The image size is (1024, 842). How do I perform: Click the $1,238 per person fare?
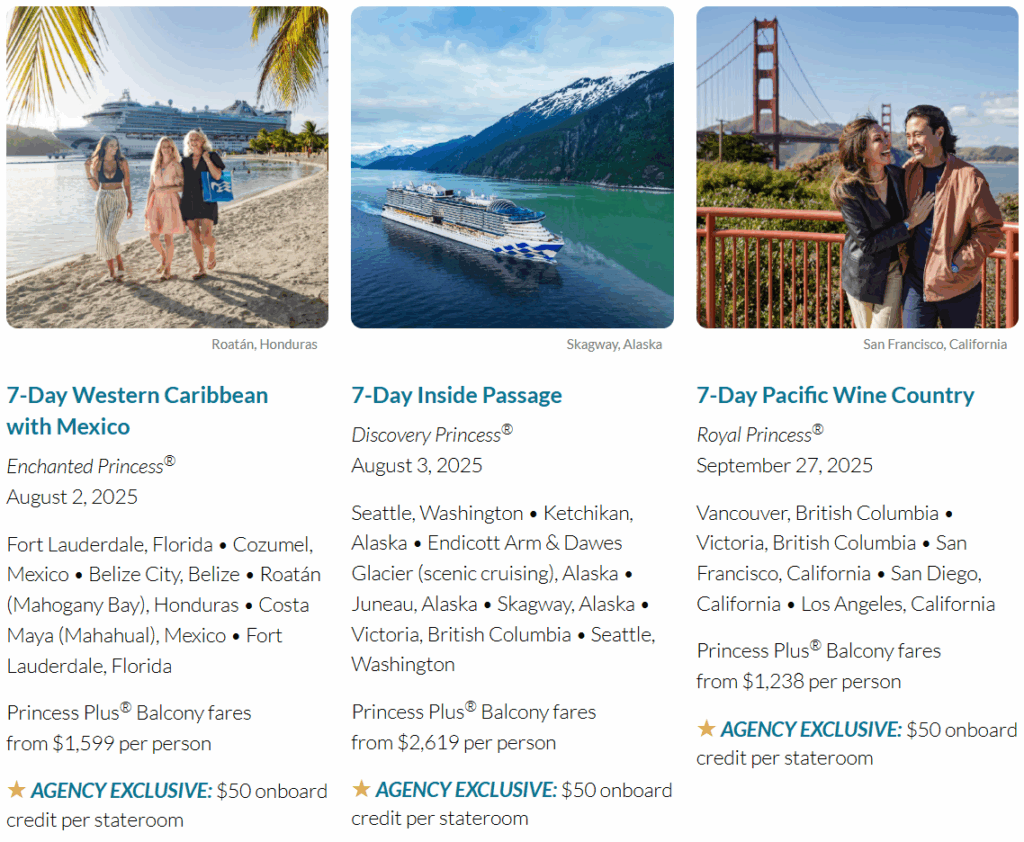(821, 681)
